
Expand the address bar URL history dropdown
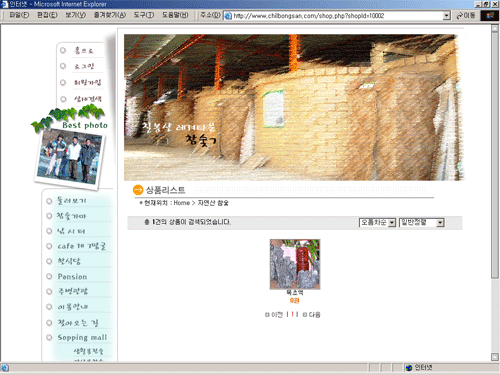446,16
